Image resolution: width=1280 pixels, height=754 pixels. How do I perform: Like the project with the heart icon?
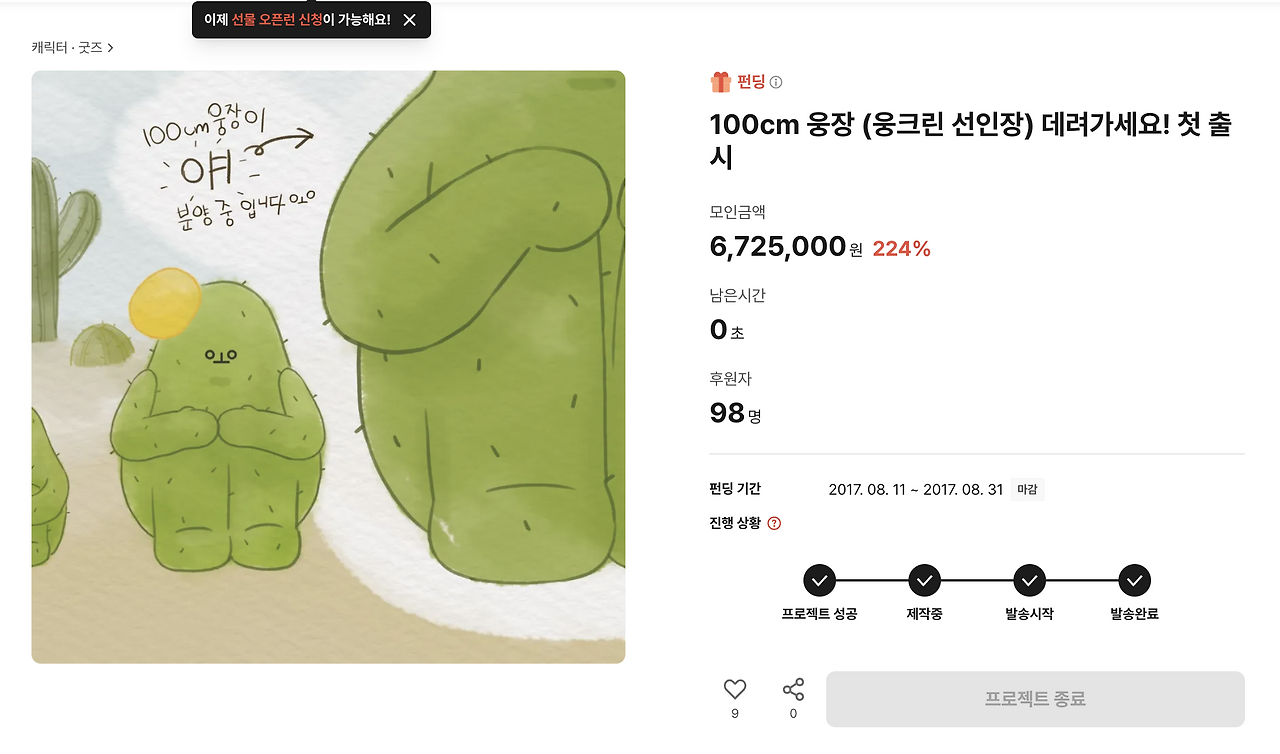[x=735, y=689]
